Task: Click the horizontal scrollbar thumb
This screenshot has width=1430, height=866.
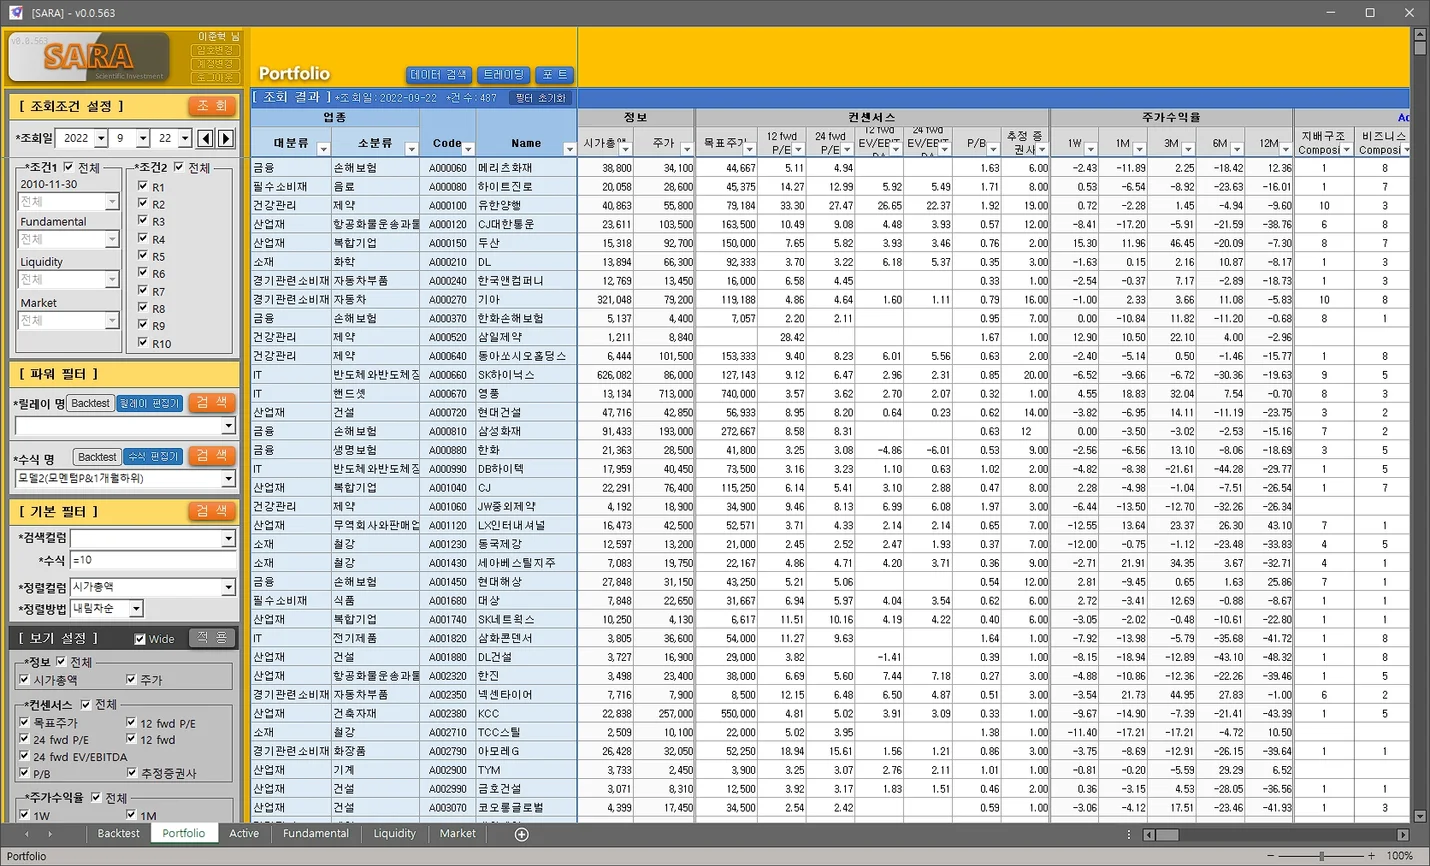Action: 1167,834
